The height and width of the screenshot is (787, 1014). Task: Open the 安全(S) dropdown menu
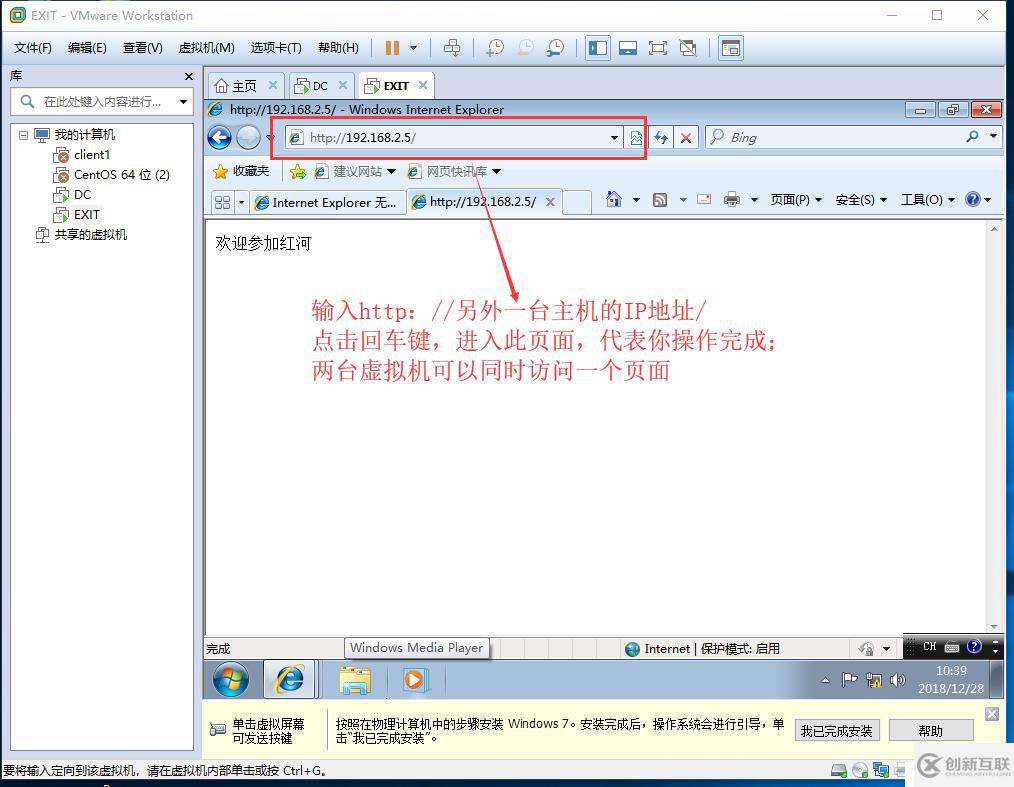coord(861,200)
